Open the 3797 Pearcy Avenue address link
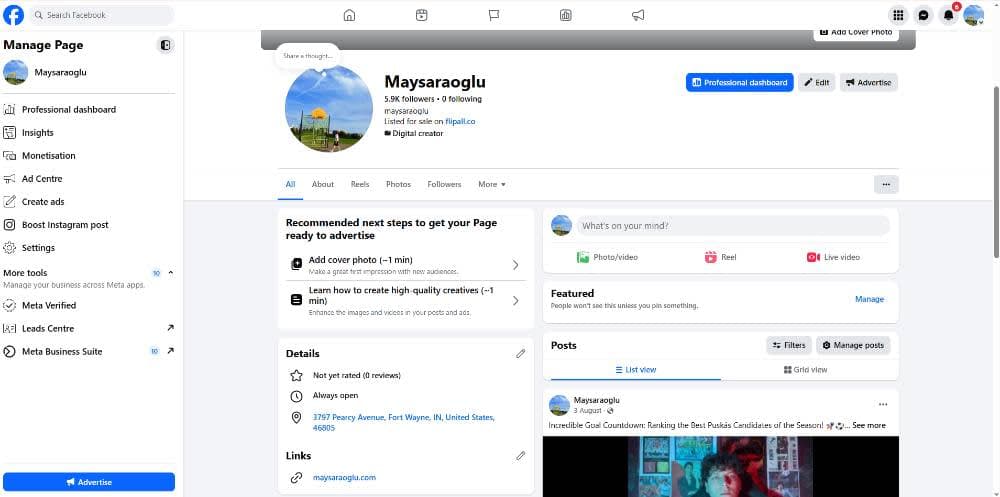This screenshot has width=1000, height=497. point(403,422)
